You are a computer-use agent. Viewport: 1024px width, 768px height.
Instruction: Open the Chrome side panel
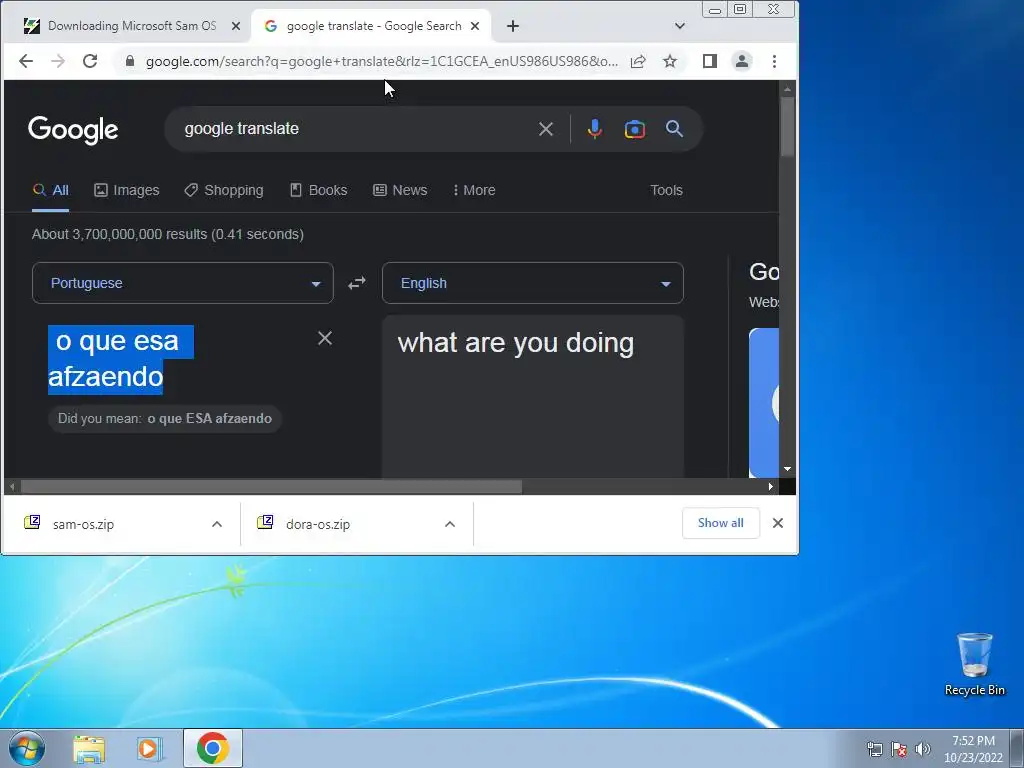click(x=710, y=61)
